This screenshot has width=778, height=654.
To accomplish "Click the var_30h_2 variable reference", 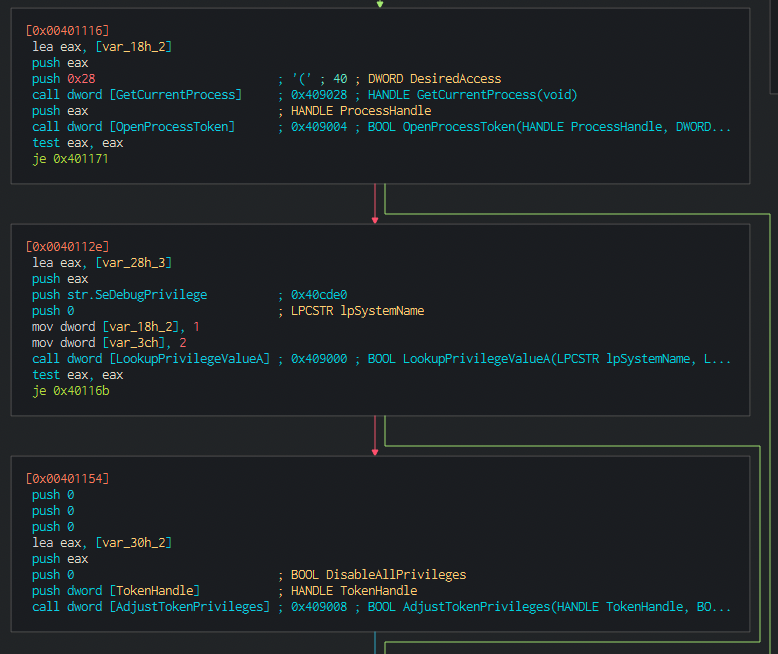I will pyautogui.click(x=134, y=543).
